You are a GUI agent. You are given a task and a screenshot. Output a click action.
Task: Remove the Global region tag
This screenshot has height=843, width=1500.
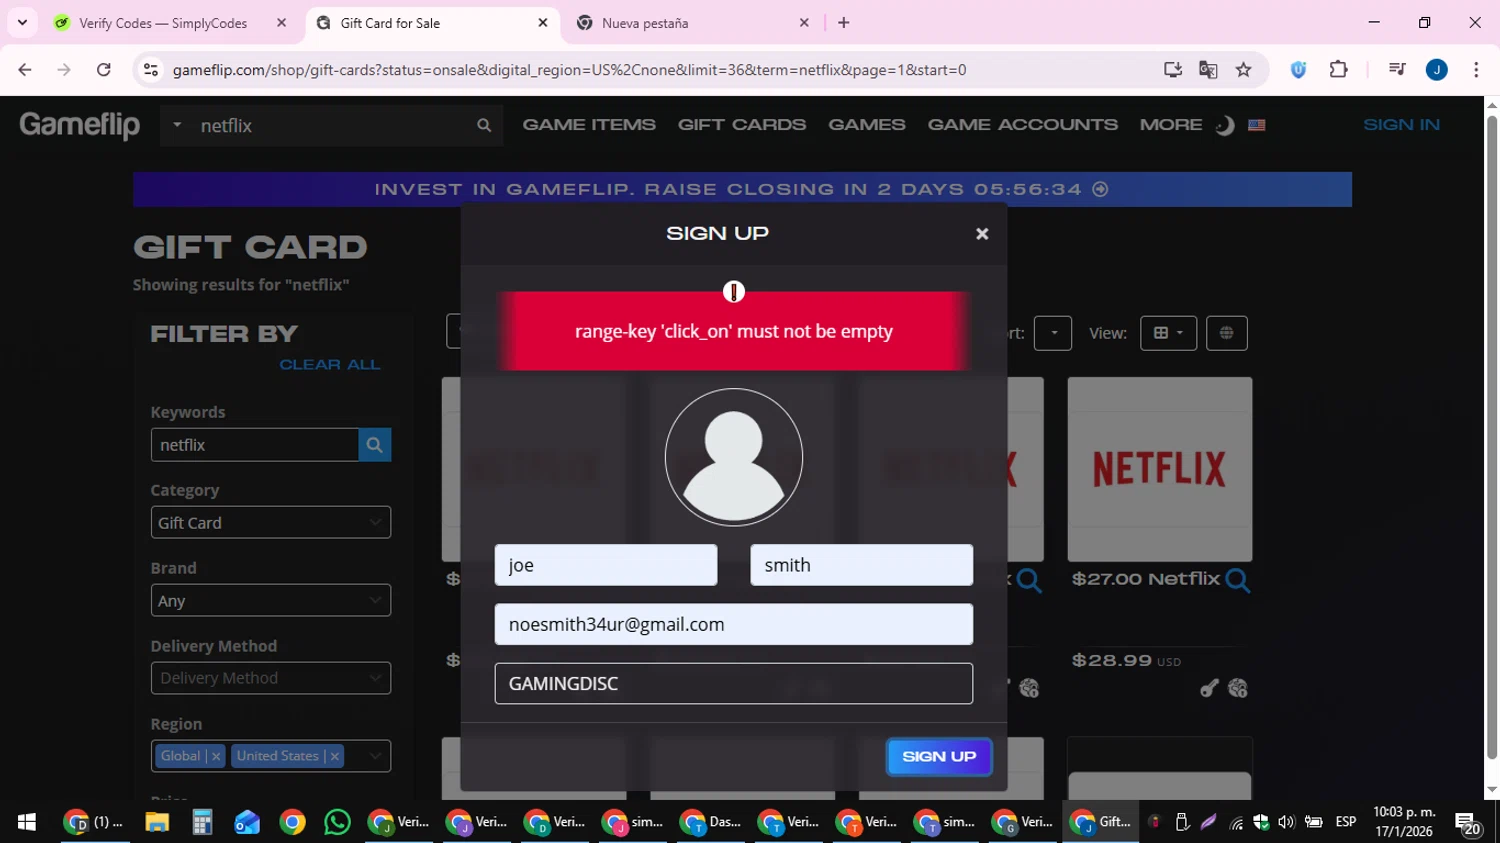pyautogui.click(x=216, y=756)
